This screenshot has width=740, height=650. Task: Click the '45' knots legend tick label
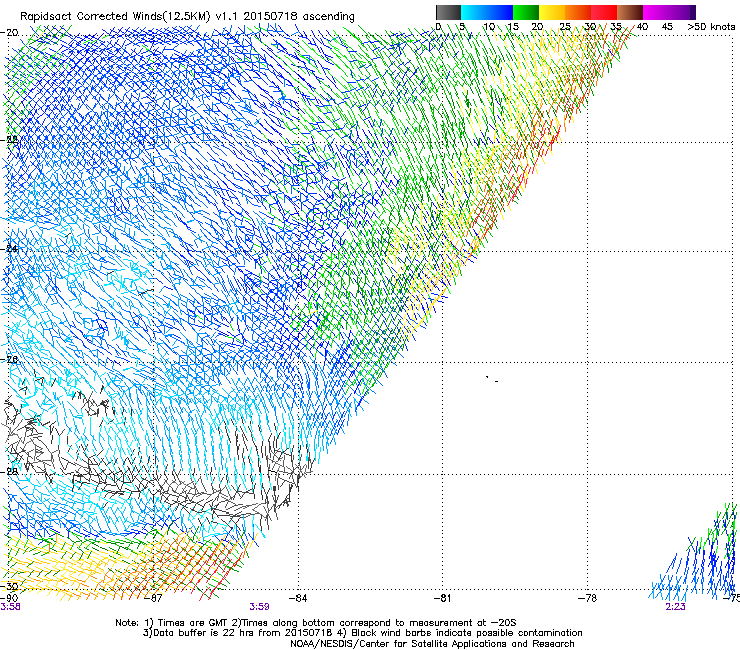tap(667, 27)
